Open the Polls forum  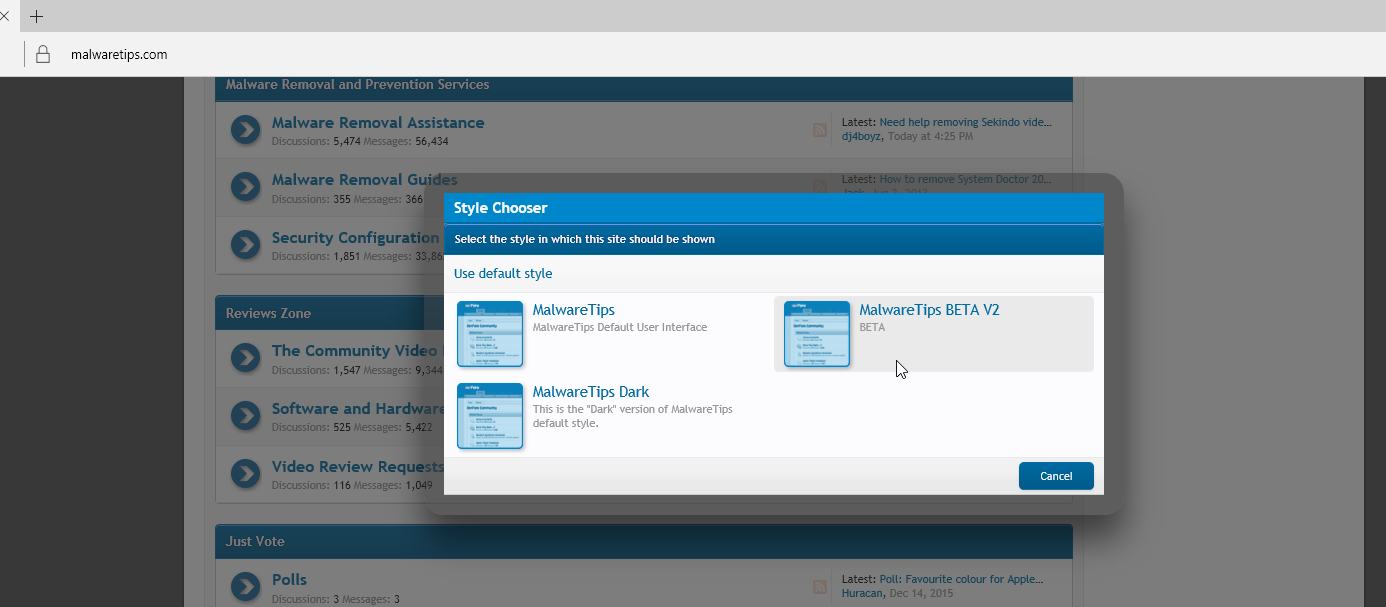click(289, 579)
